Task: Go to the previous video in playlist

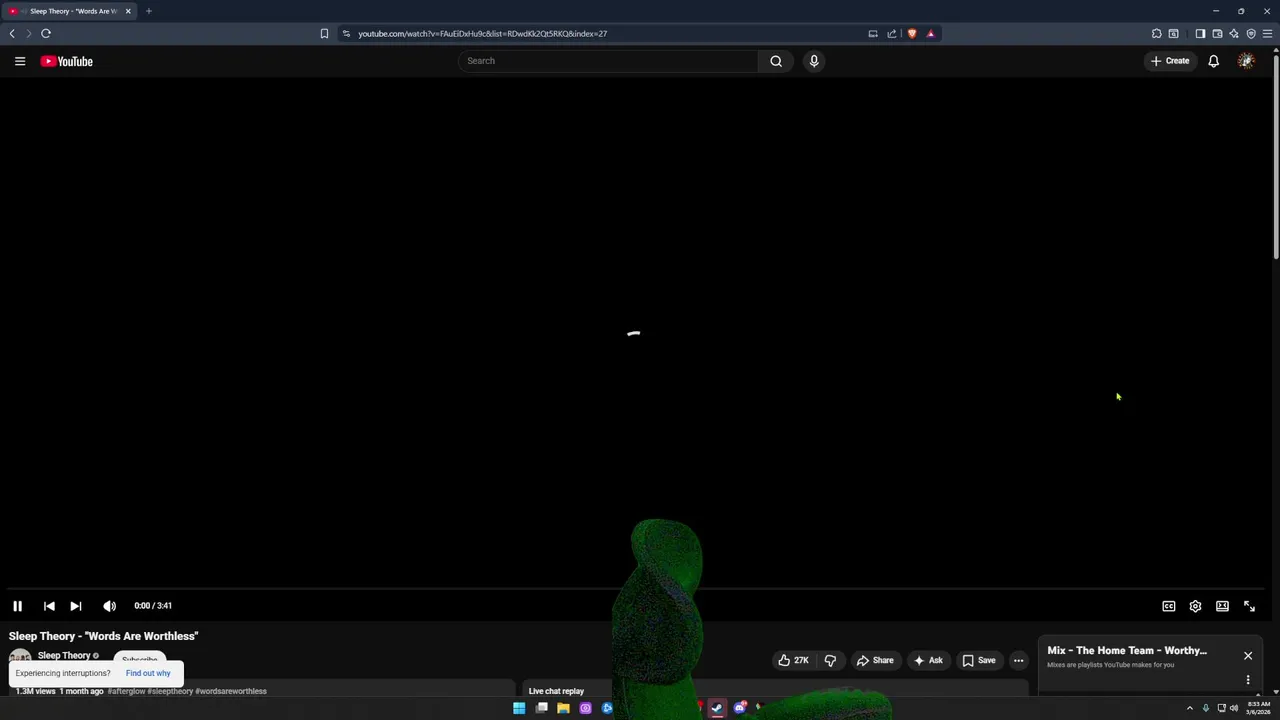Action: coord(49,606)
